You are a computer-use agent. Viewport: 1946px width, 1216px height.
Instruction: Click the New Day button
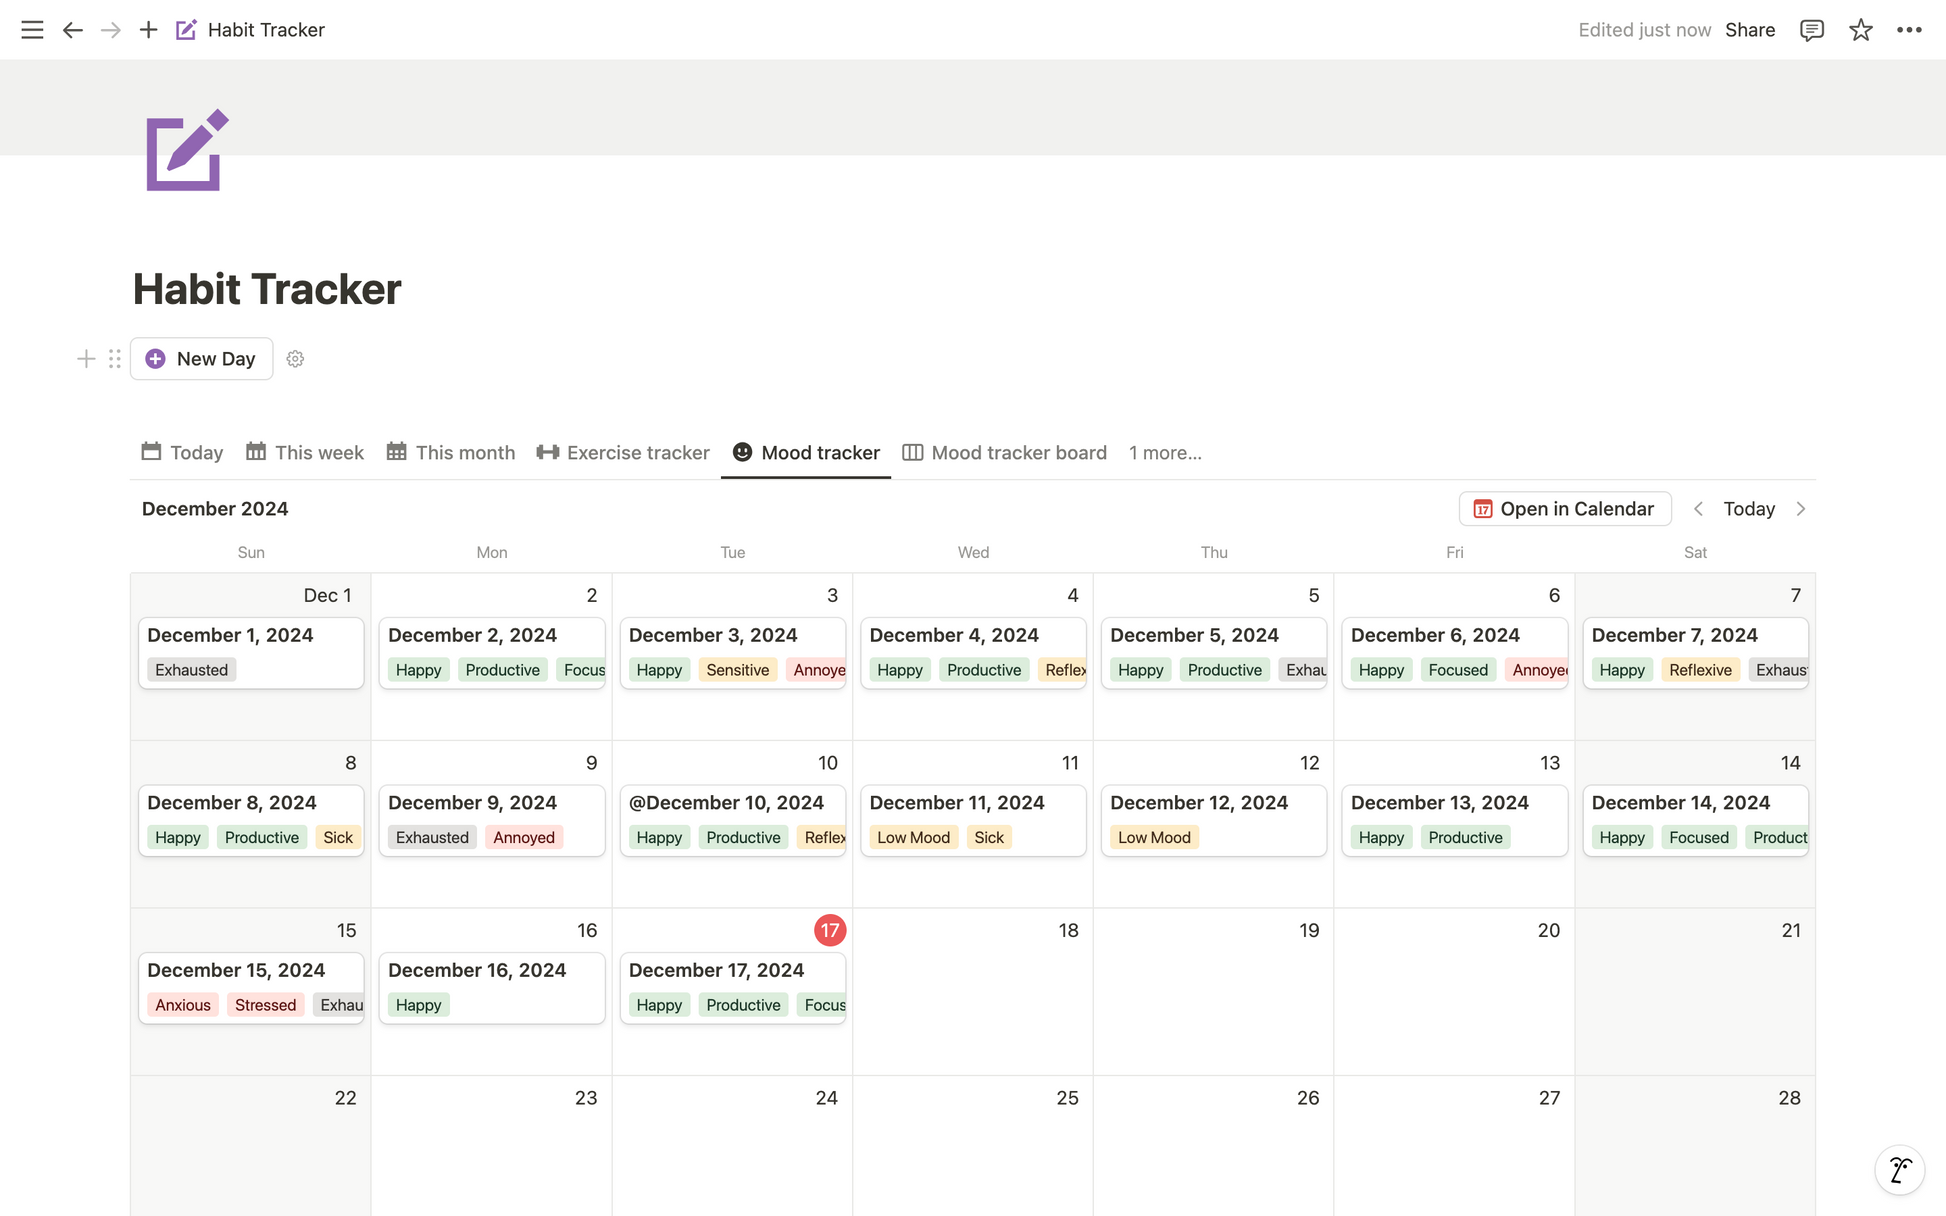tap(201, 359)
